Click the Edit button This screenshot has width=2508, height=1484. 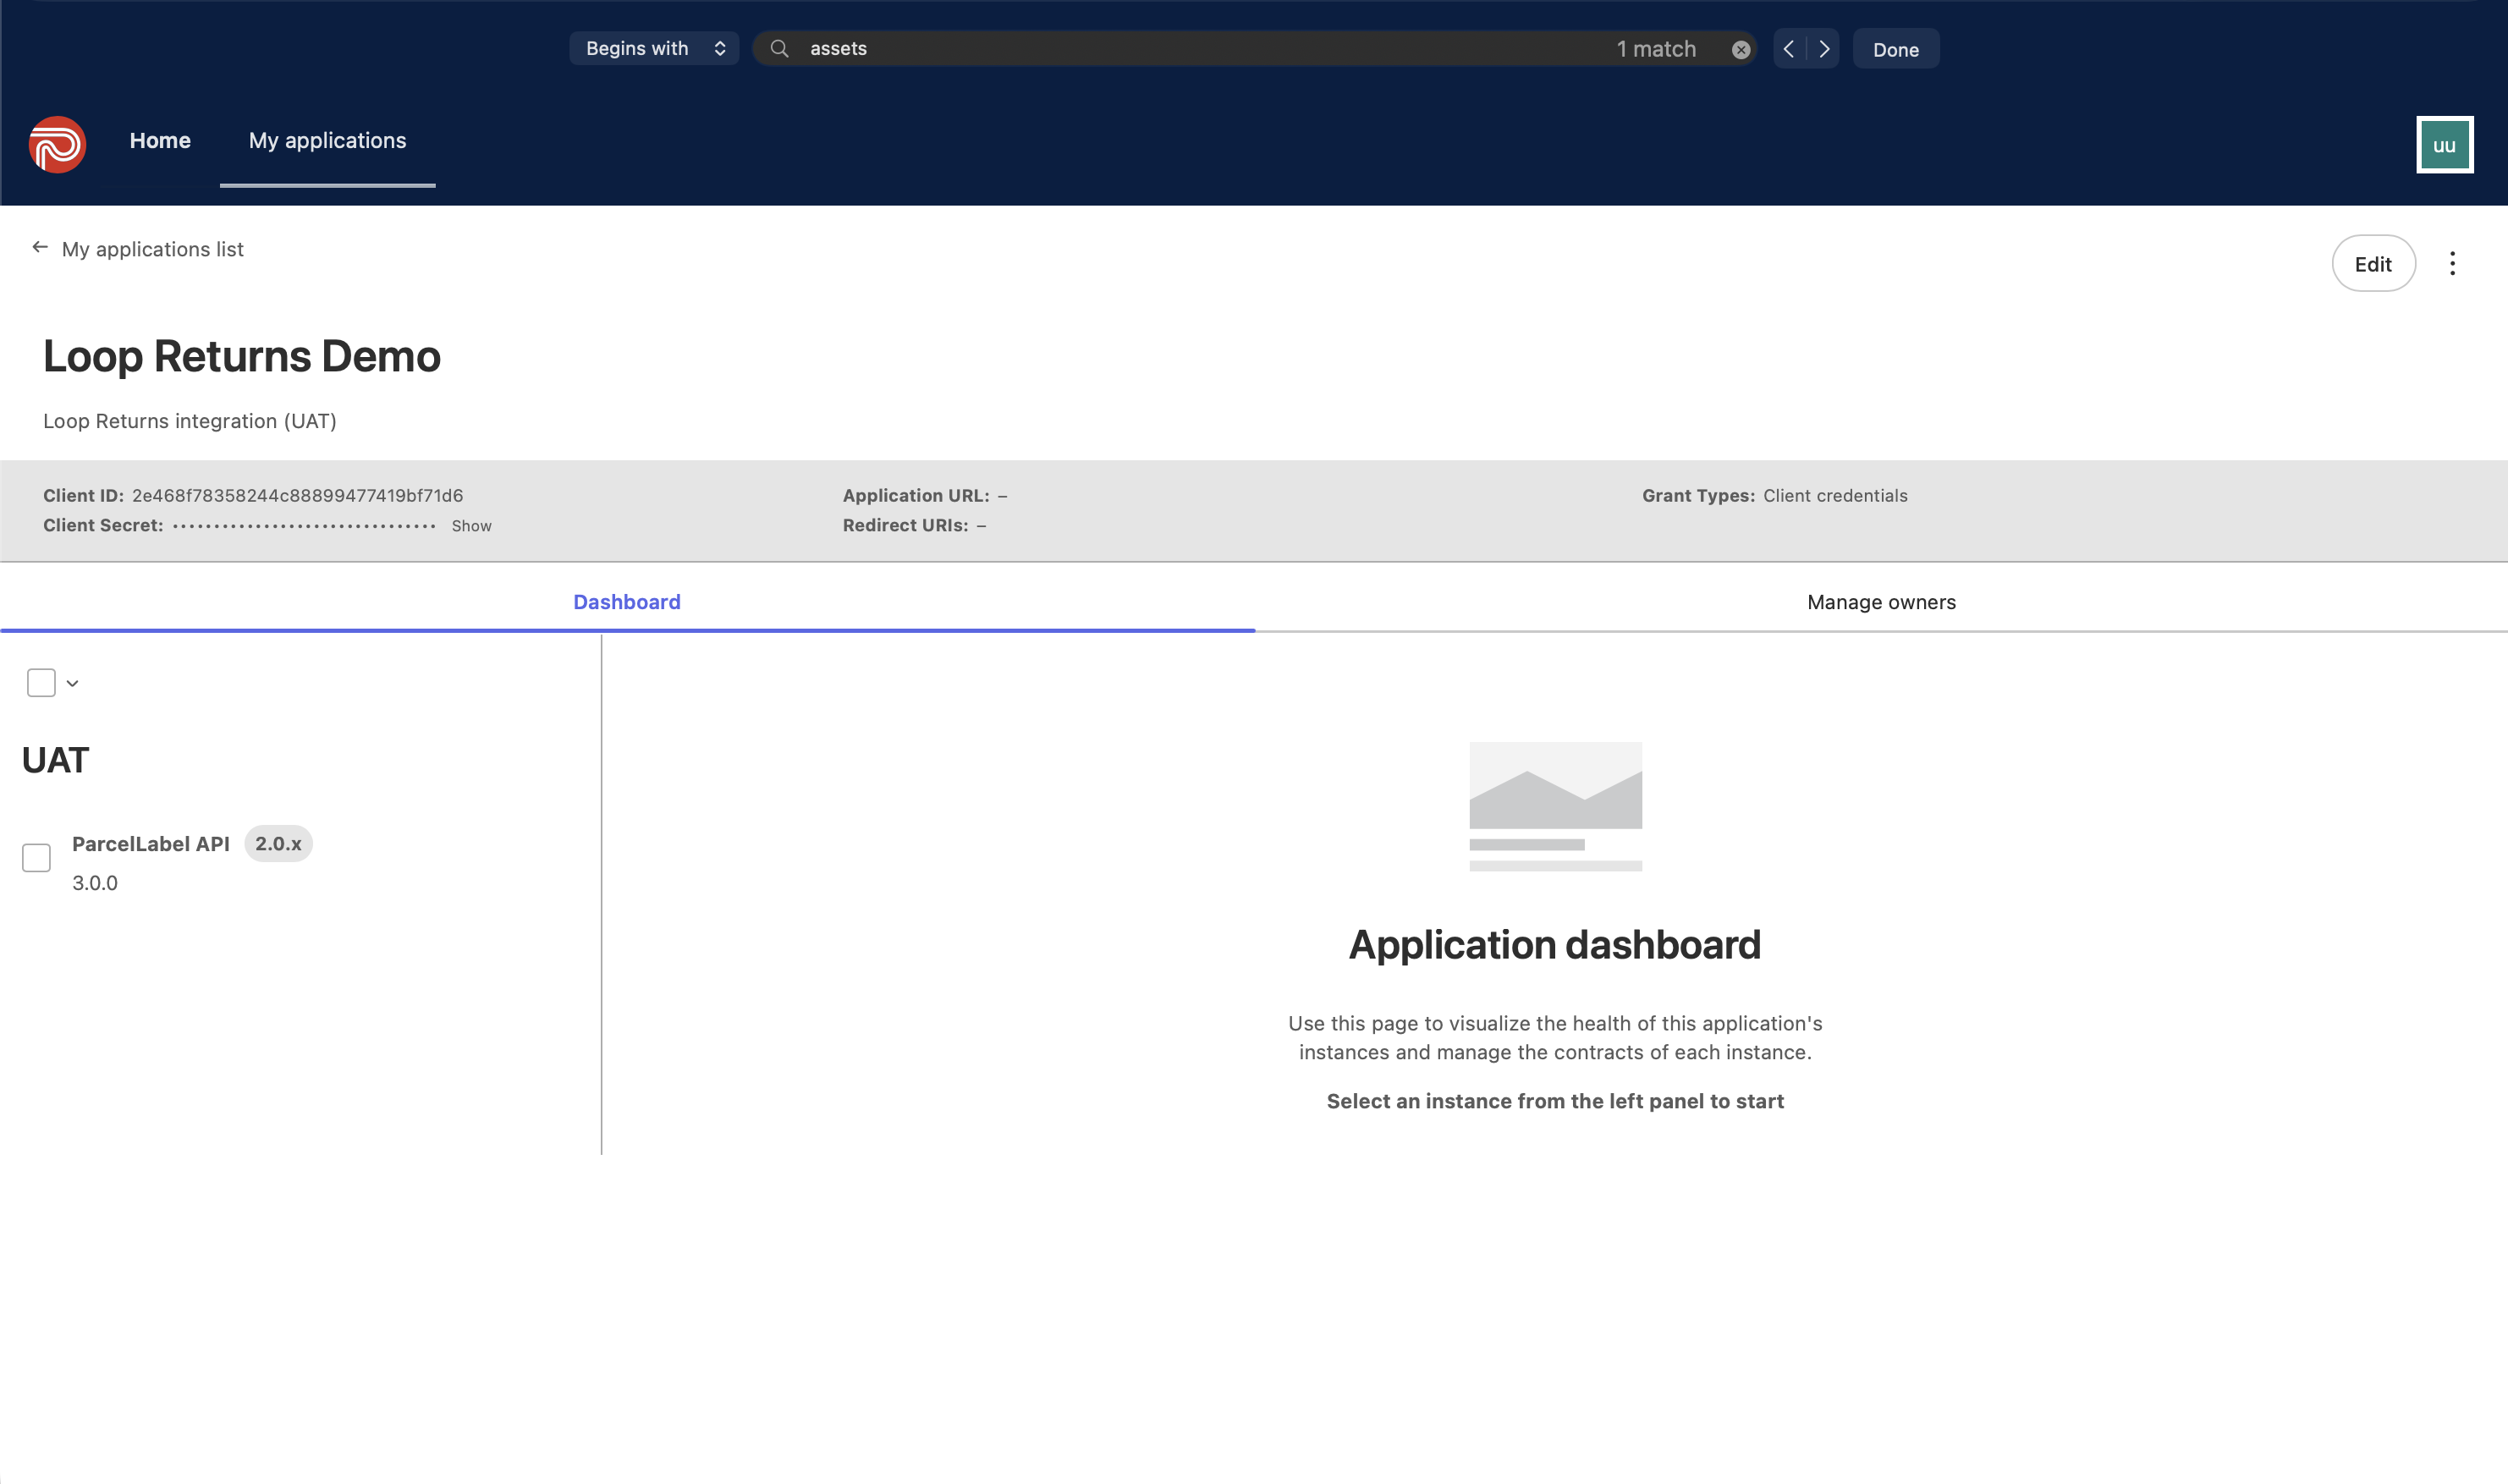coord(2373,264)
